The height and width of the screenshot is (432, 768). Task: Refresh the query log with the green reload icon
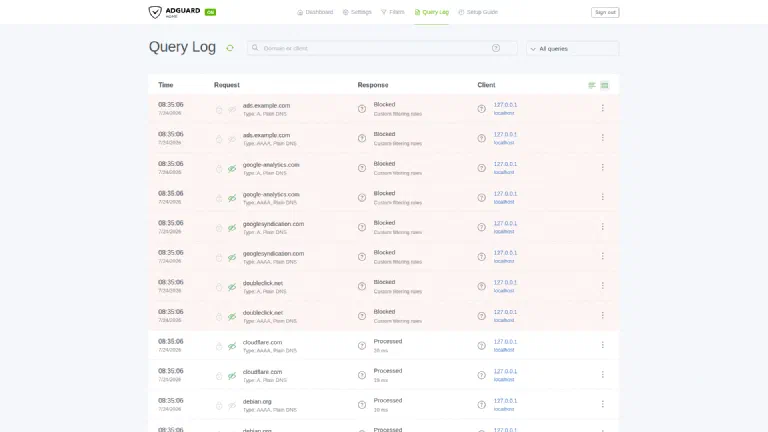tap(230, 48)
